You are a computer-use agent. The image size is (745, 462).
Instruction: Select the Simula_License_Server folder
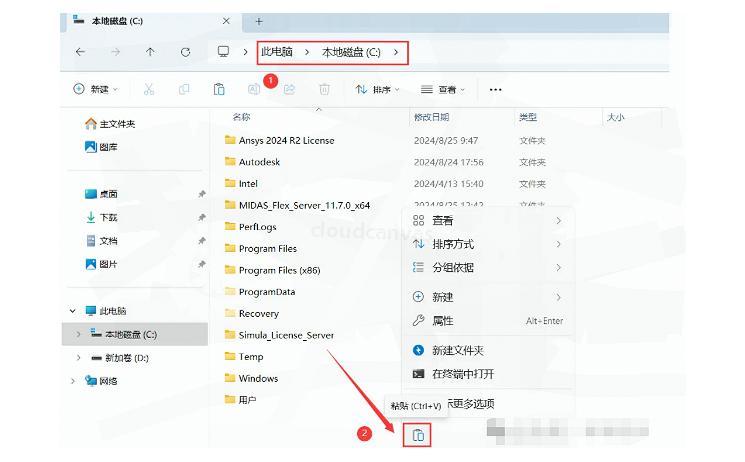coord(279,335)
